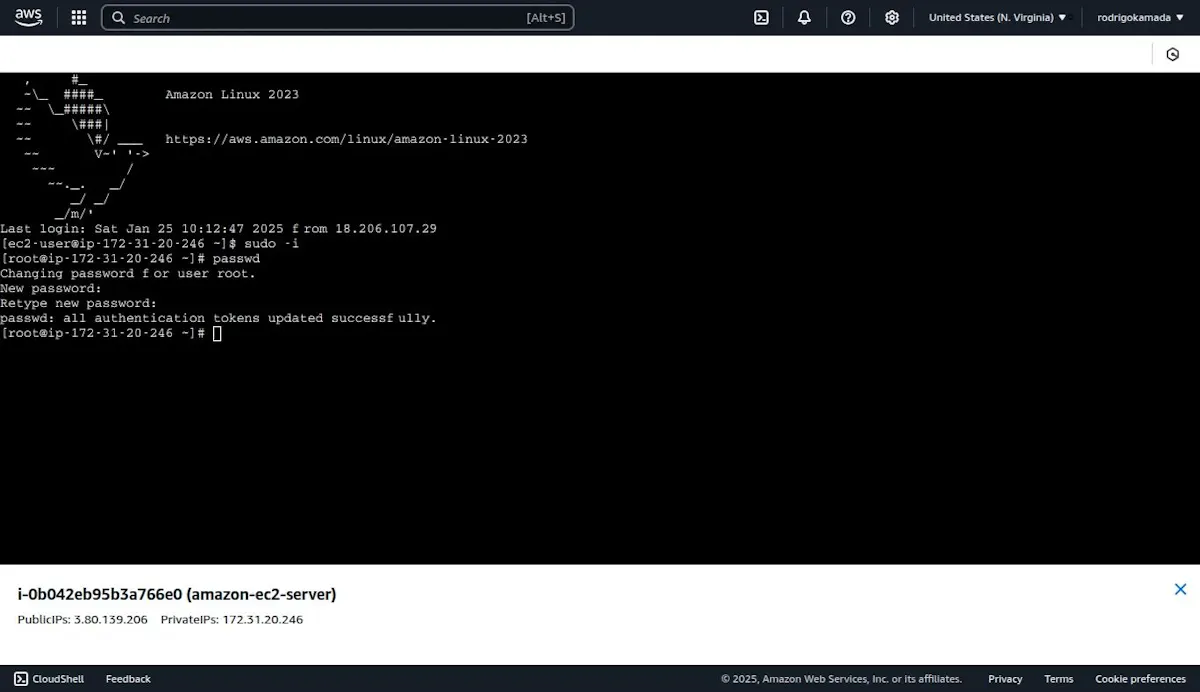Focus the AWS Search field
1200x692 pixels.
[338, 18]
